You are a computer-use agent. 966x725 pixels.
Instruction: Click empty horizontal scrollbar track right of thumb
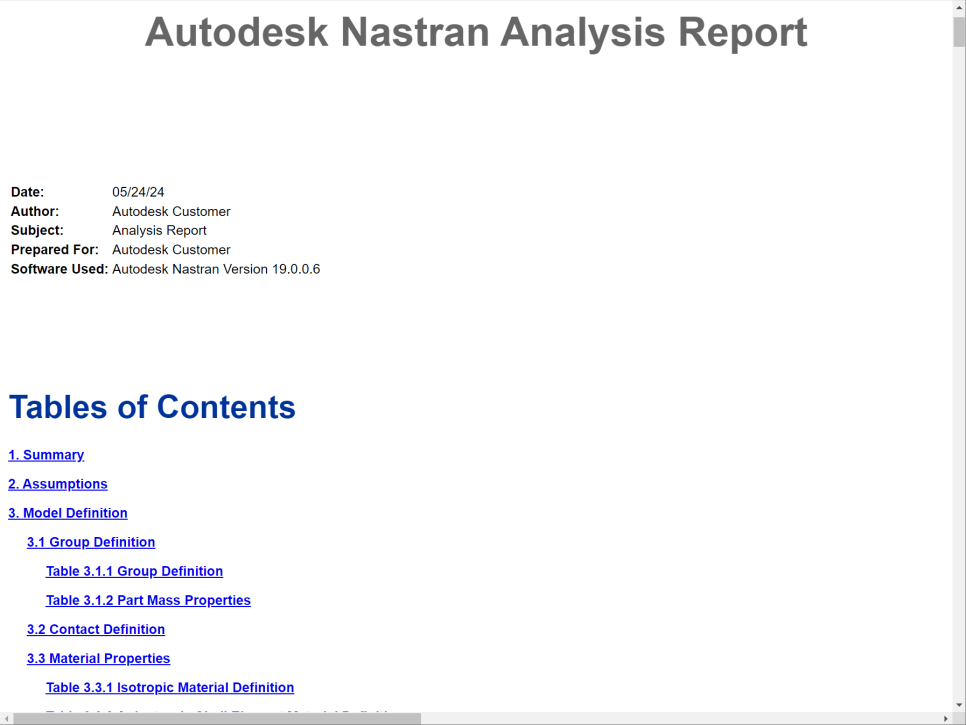point(680,718)
